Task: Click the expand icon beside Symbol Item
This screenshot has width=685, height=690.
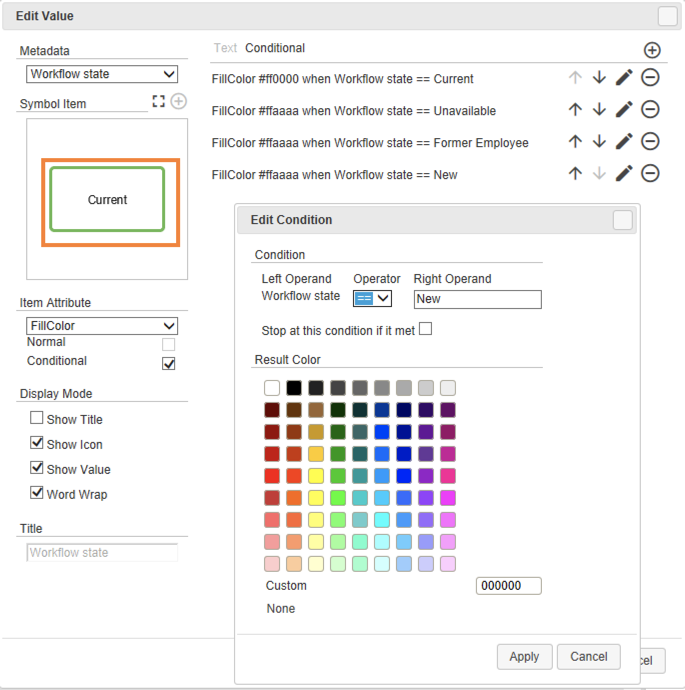Action: click(x=158, y=101)
